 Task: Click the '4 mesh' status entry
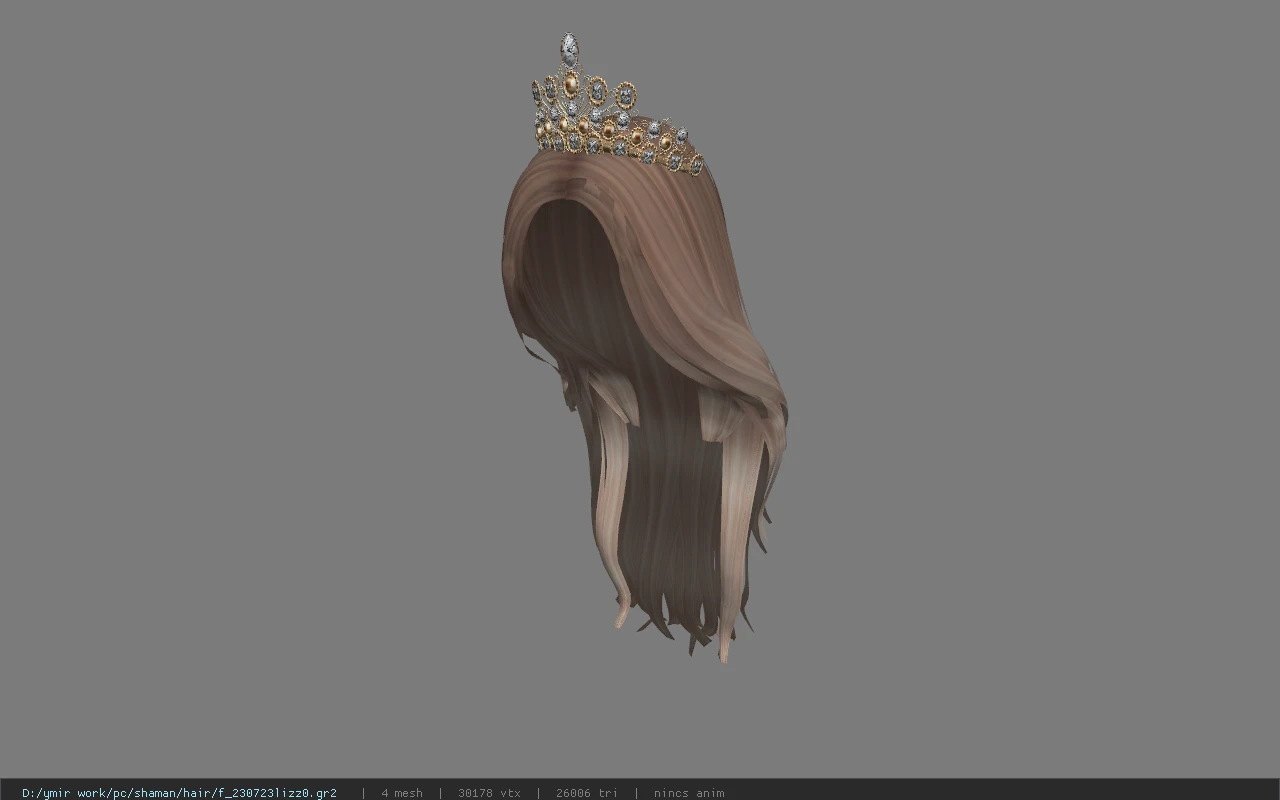[402, 793]
